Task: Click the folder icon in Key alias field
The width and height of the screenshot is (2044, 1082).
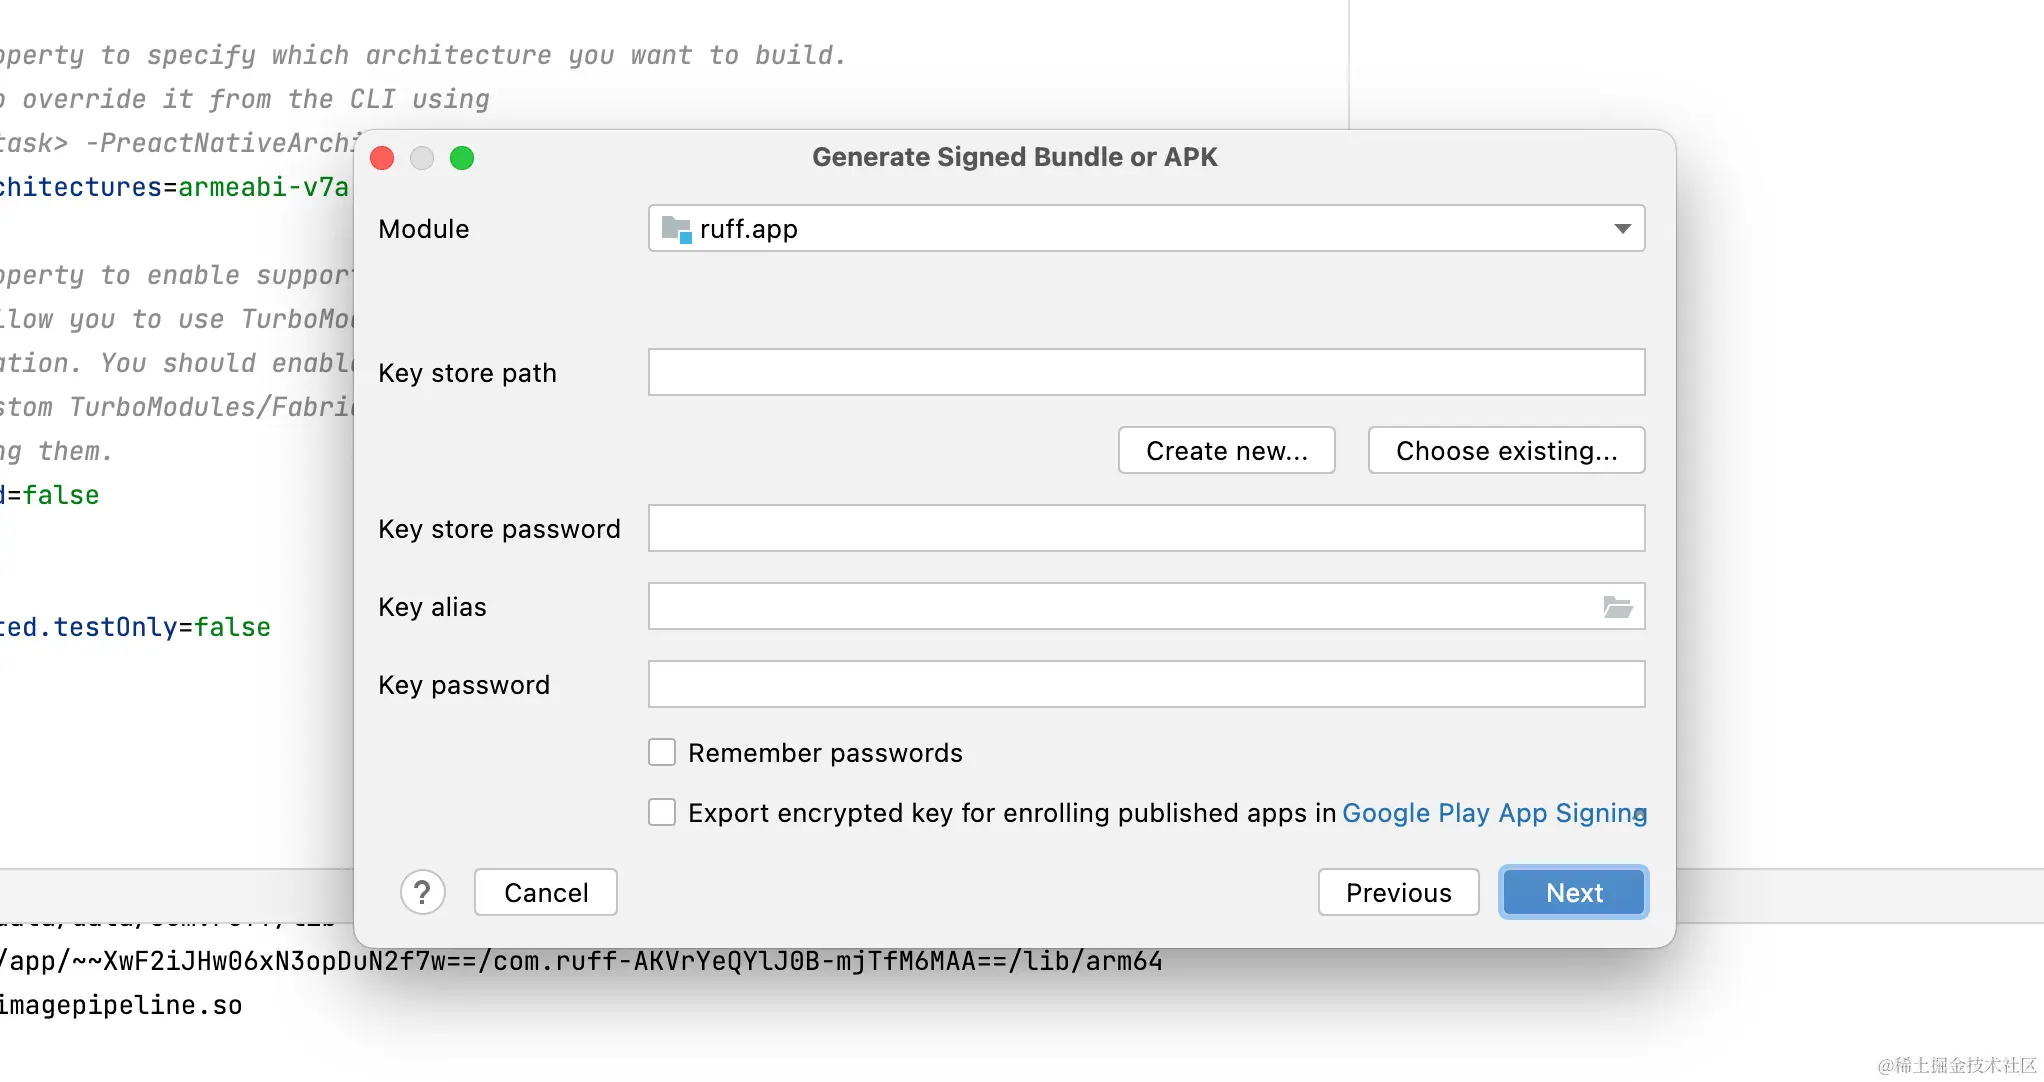Action: [1617, 607]
